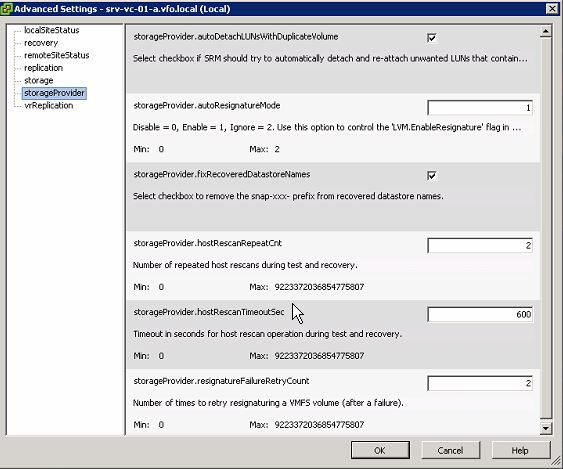The height and width of the screenshot is (469, 563).
Task: Toggle the autoDetachLUNsWithDuplicateVolume checkbox
Action: [431, 38]
